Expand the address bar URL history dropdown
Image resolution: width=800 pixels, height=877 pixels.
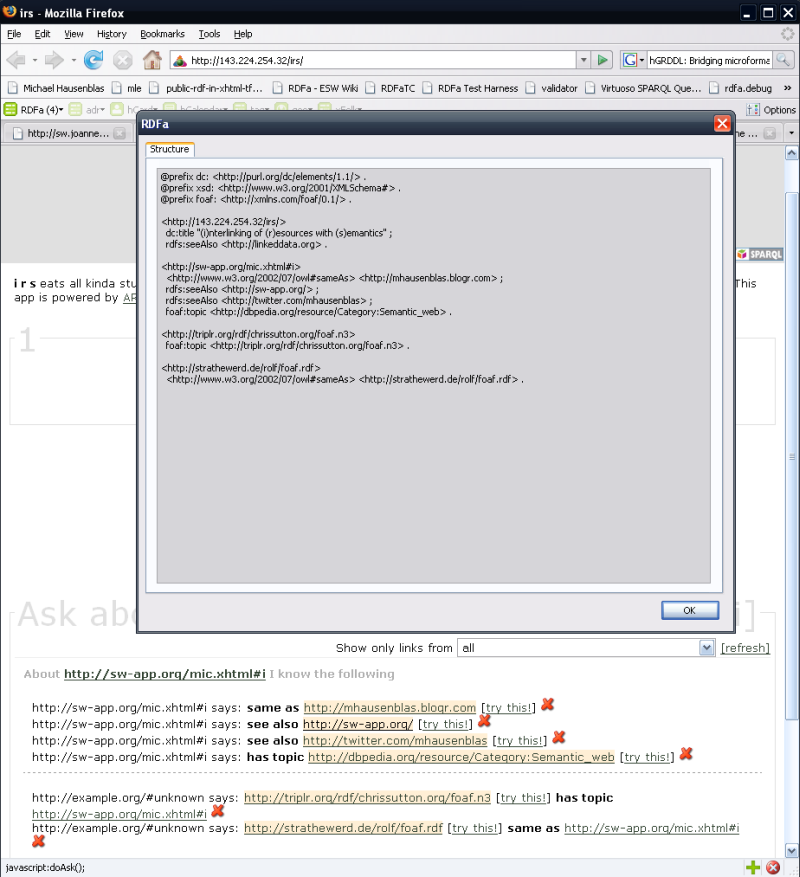[583, 60]
